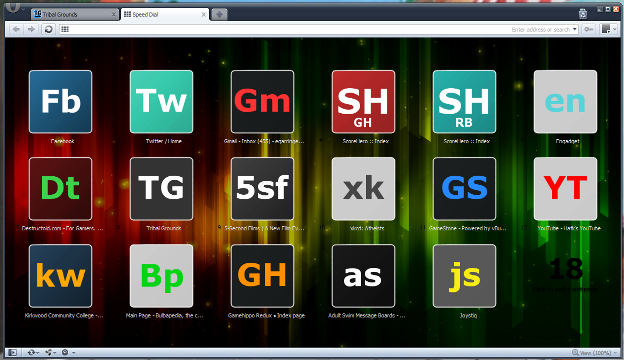Open the Destructoid 'Dt' speed dial tile
This screenshot has width=624, height=360.
click(x=60, y=189)
